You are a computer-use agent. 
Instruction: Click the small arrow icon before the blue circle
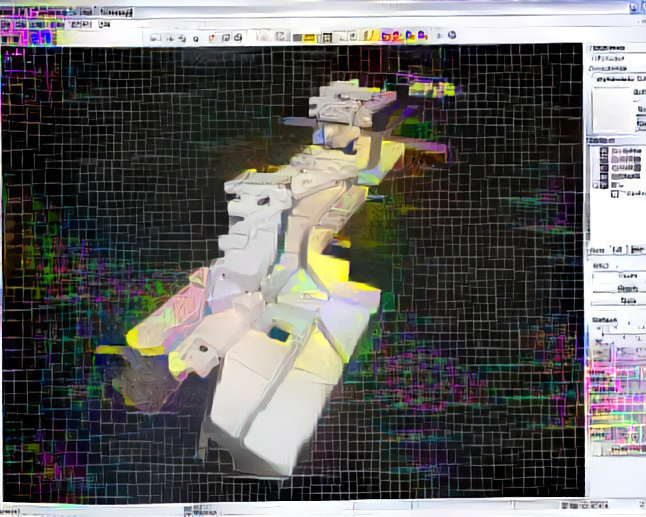click(x=437, y=36)
